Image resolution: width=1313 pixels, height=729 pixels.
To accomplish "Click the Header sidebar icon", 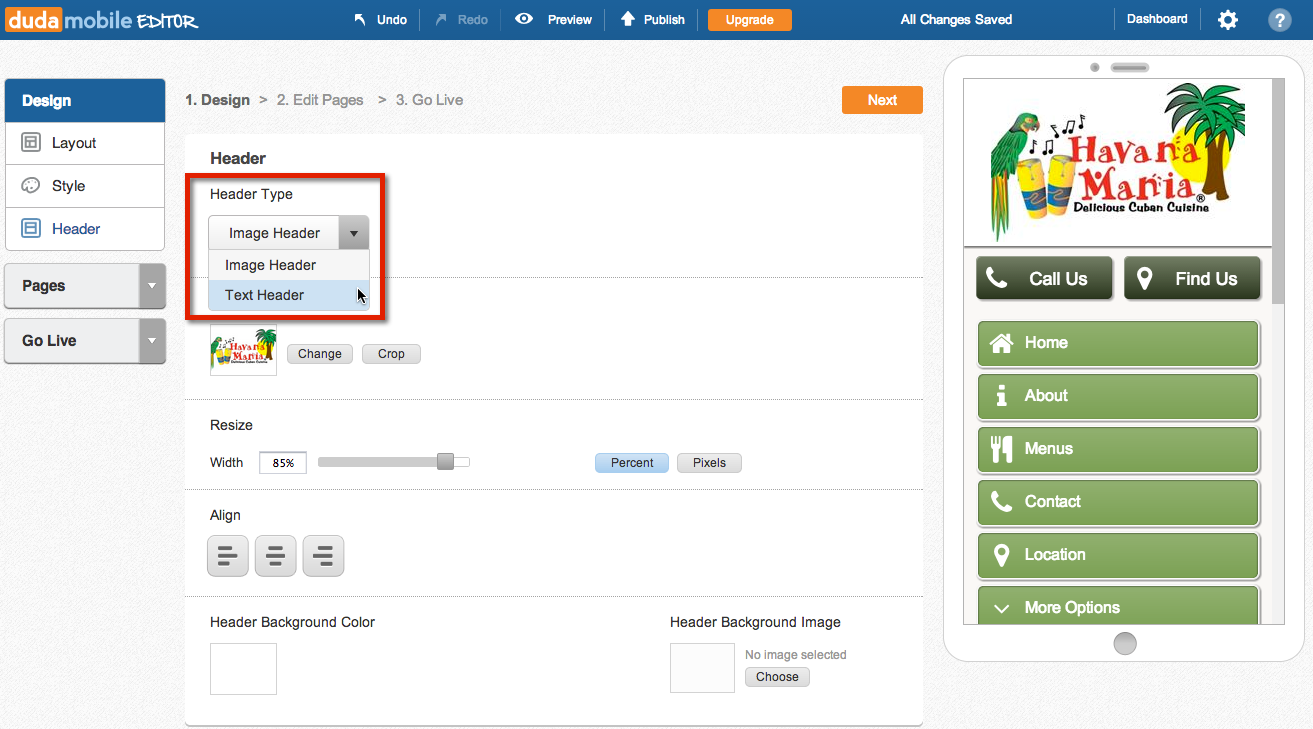I will click(x=31, y=229).
